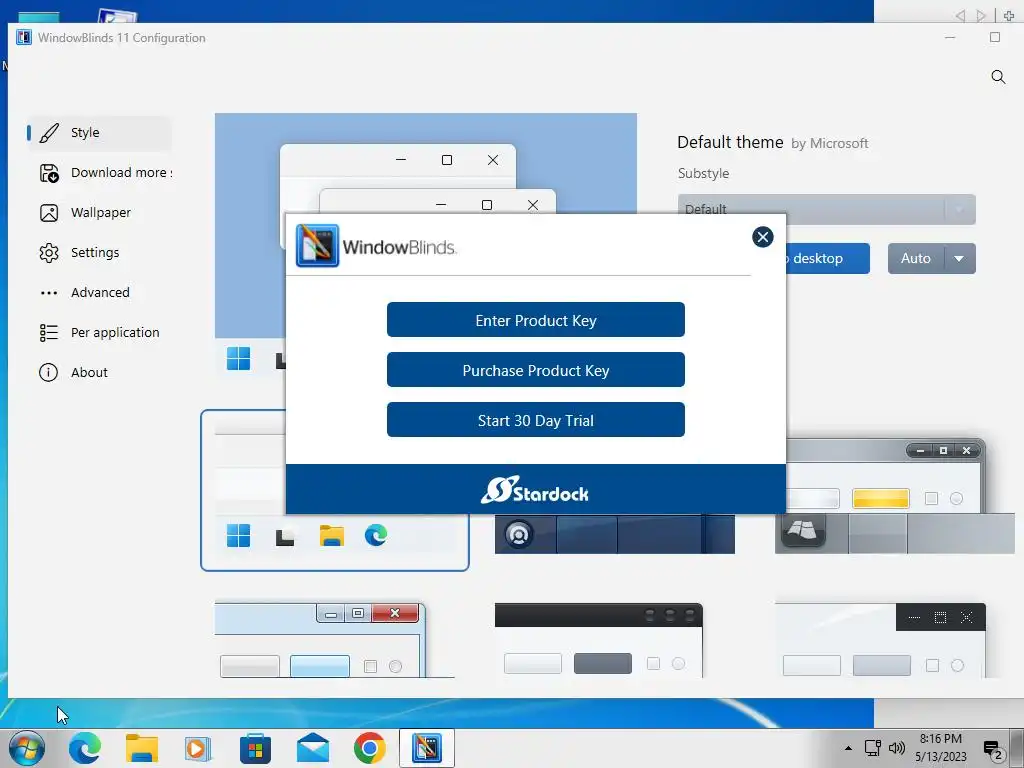This screenshot has height=768, width=1024.
Task: Select the dark blue taskbar style thumbnail
Action: pos(615,534)
